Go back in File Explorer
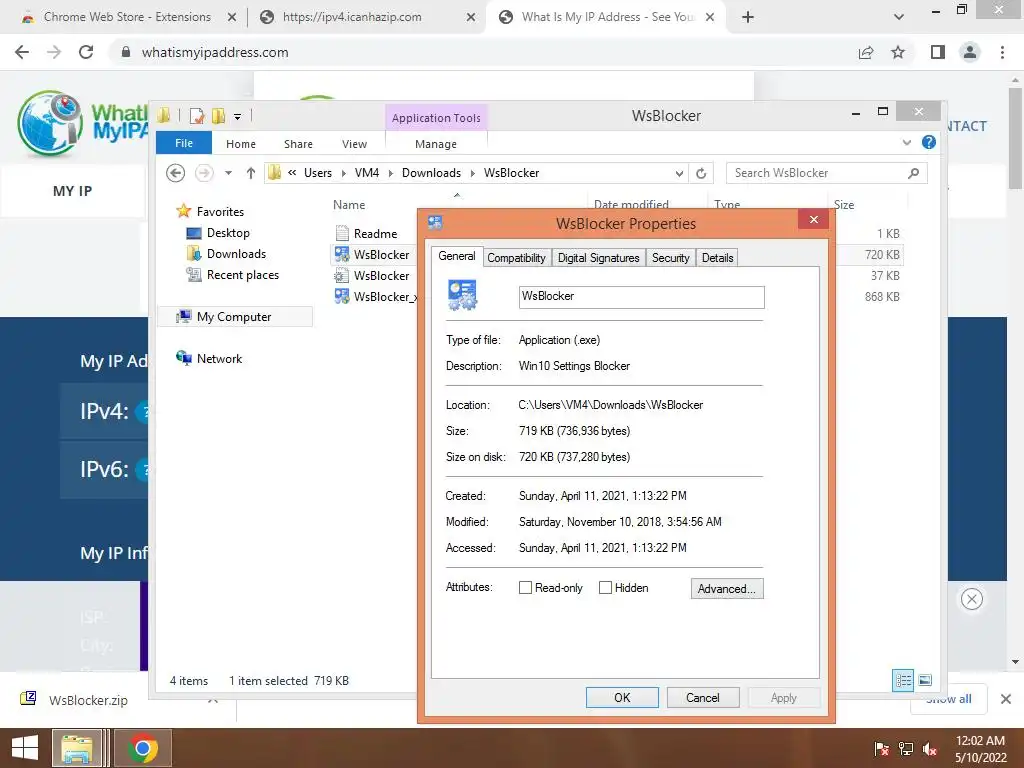The height and width of the screenshot is (768, 1024). tap(175, 173)
